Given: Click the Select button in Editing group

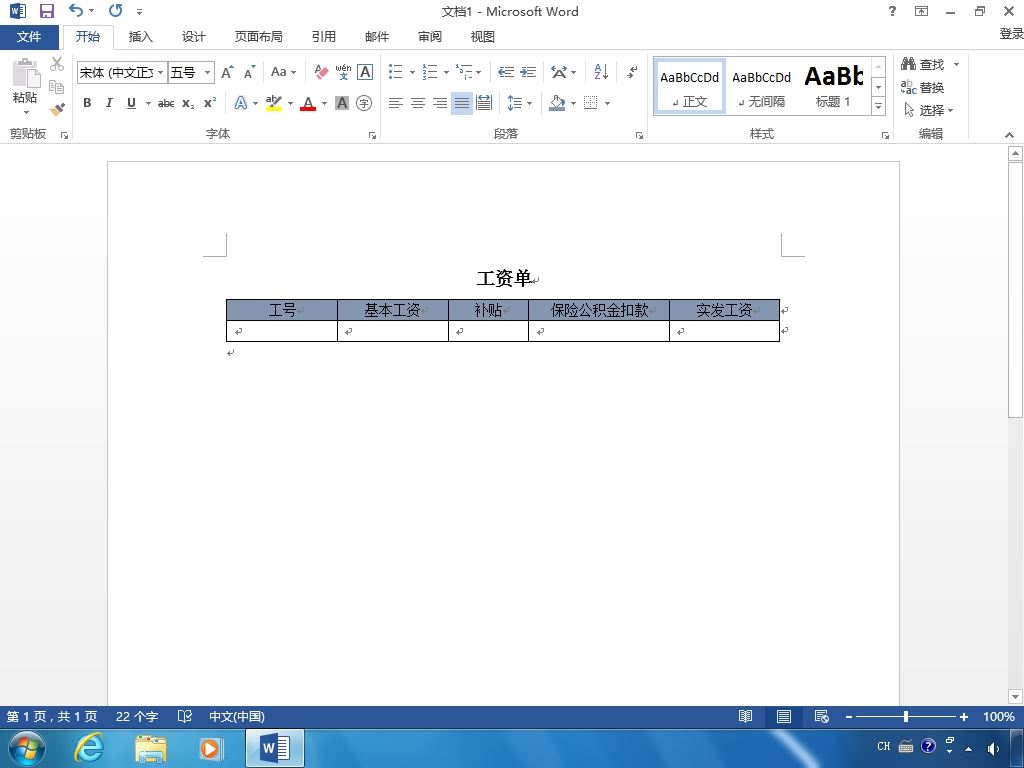Looking at the screenshot, I should [929, 110].
